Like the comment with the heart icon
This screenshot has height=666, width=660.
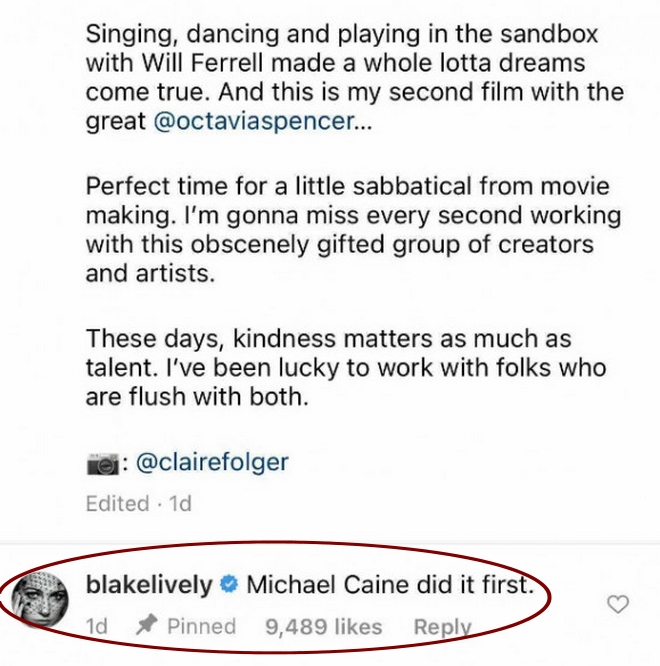(619, 604)
